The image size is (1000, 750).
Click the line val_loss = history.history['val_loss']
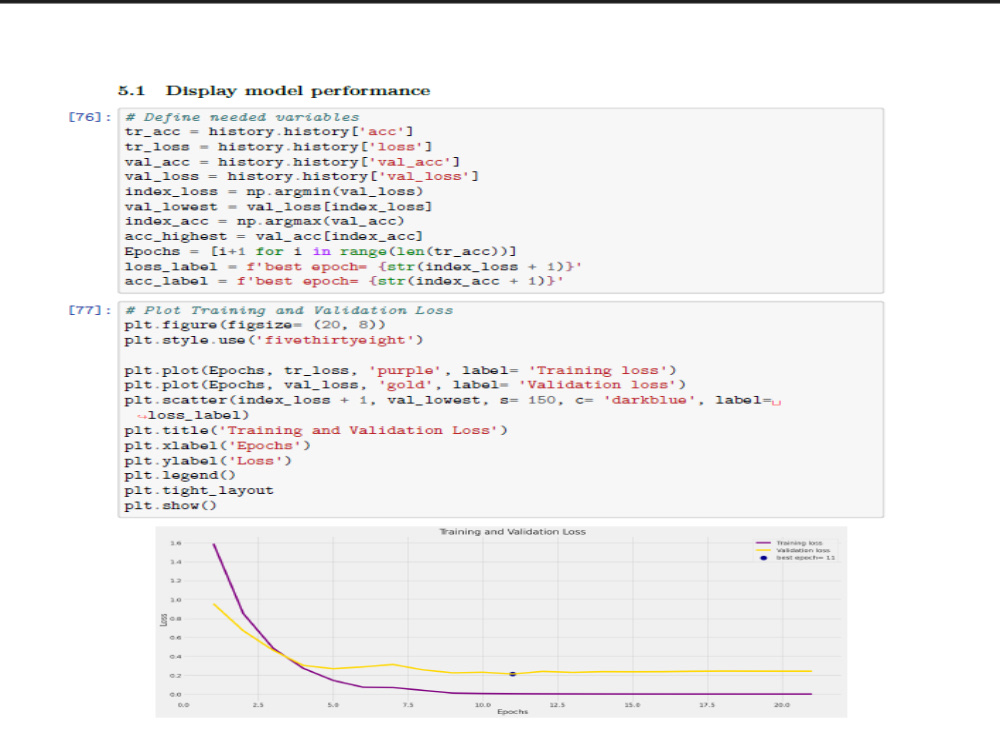point(302,176)
